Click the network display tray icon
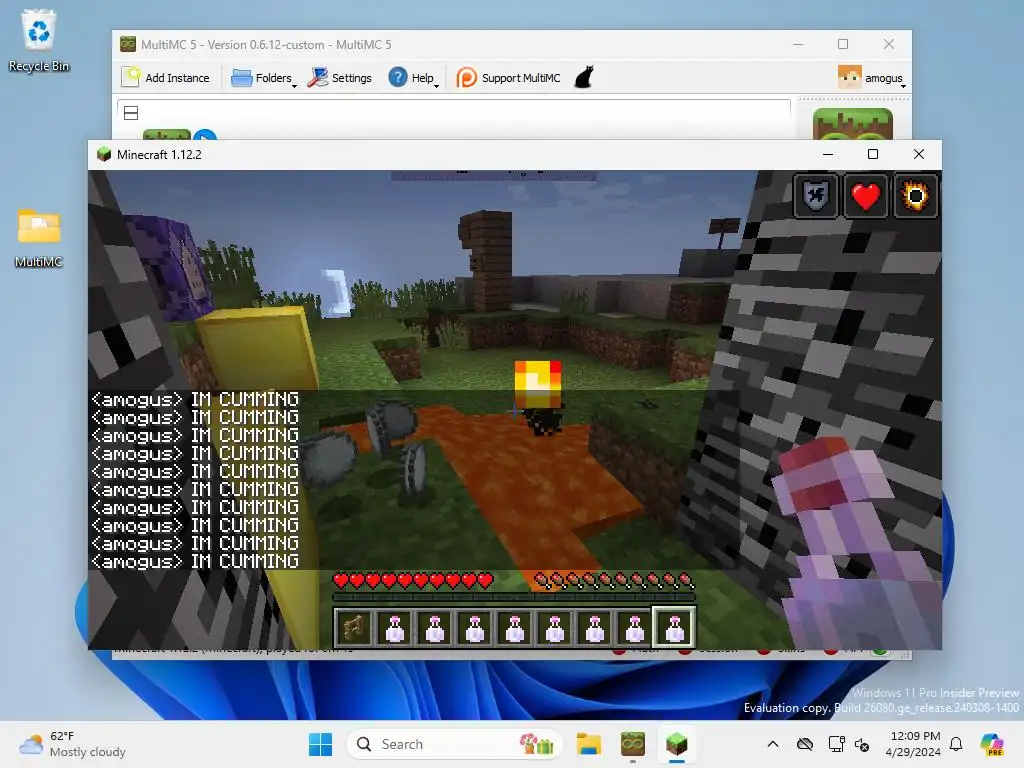This screenshot has height=768, width=1024. [x=837, y=744]
